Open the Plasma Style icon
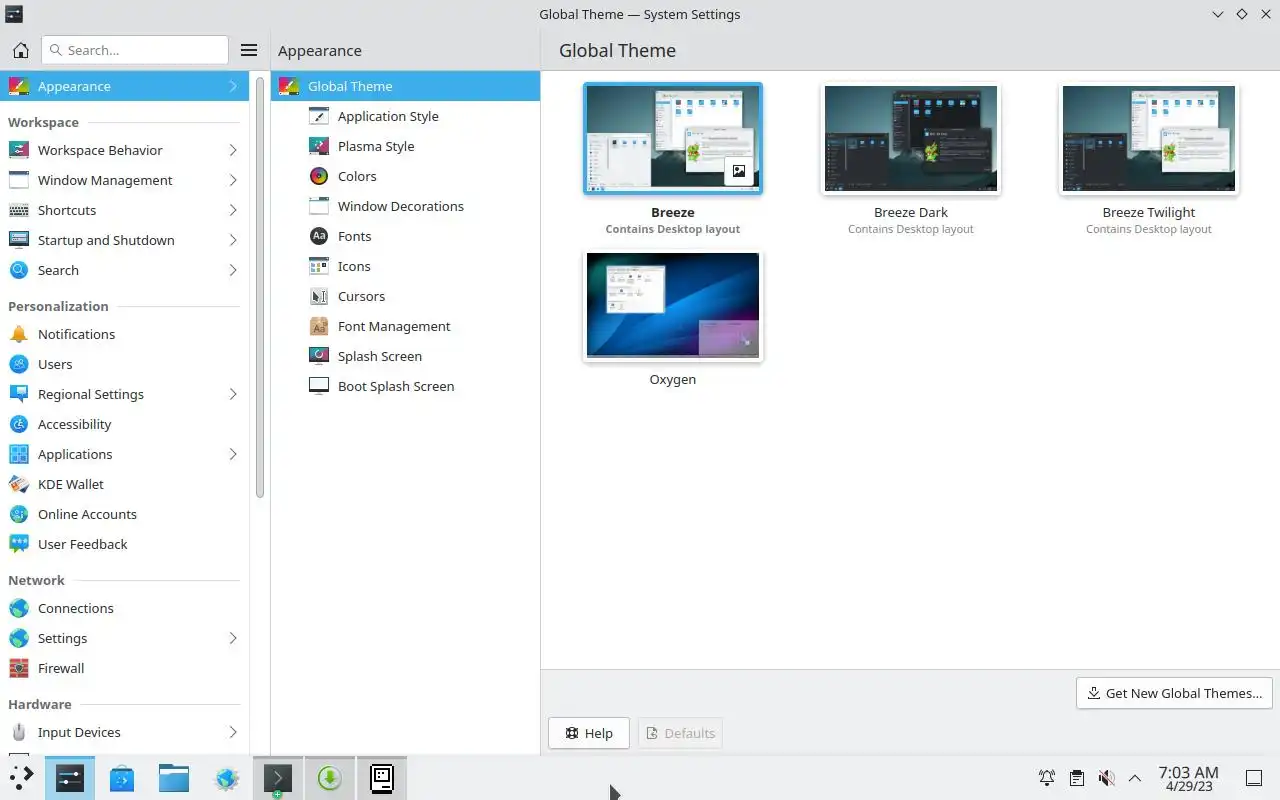The width and height of the screenshot is (1280, 800). click(x=319, y=146)
